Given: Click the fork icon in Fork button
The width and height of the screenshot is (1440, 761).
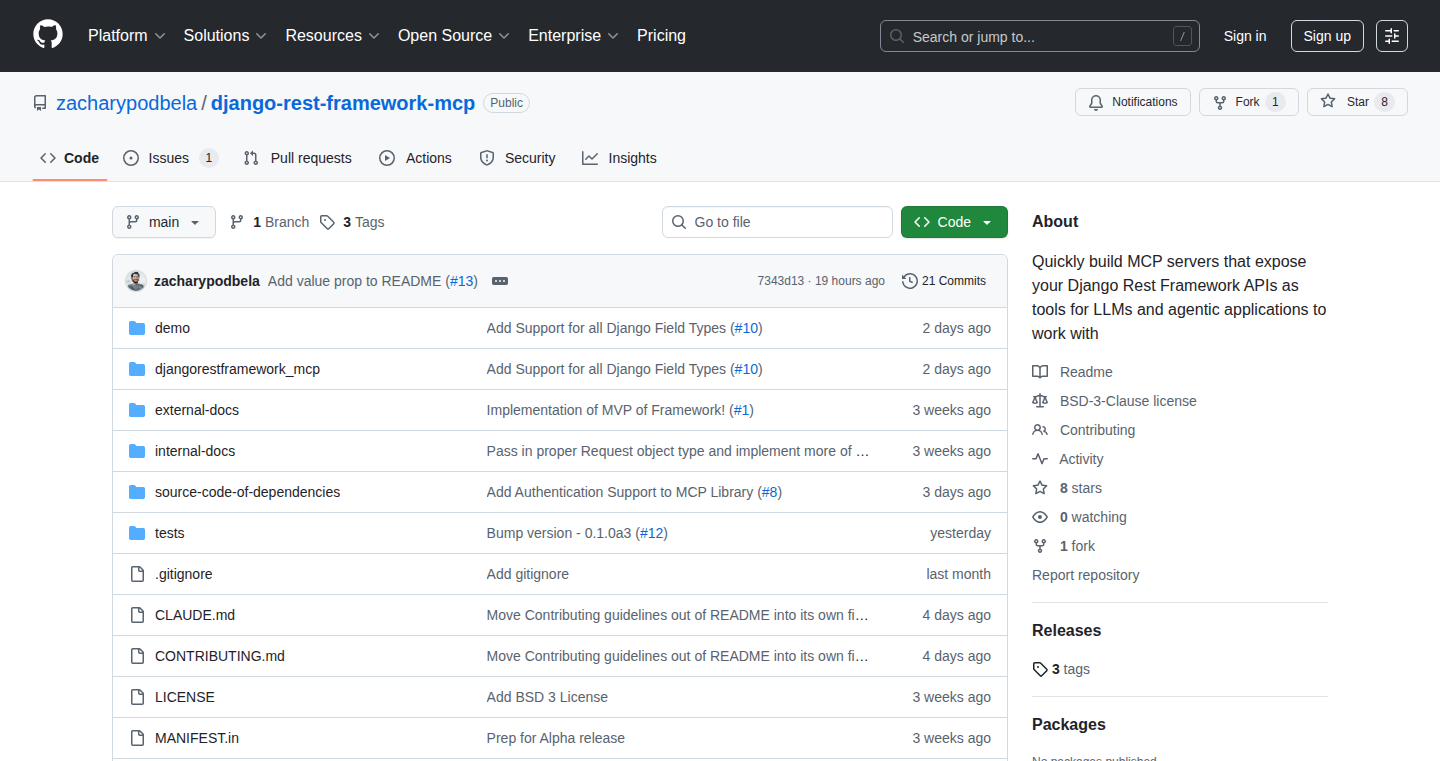Looking at the screenshot, I should pyautogui.click(x=1220, y=102).
